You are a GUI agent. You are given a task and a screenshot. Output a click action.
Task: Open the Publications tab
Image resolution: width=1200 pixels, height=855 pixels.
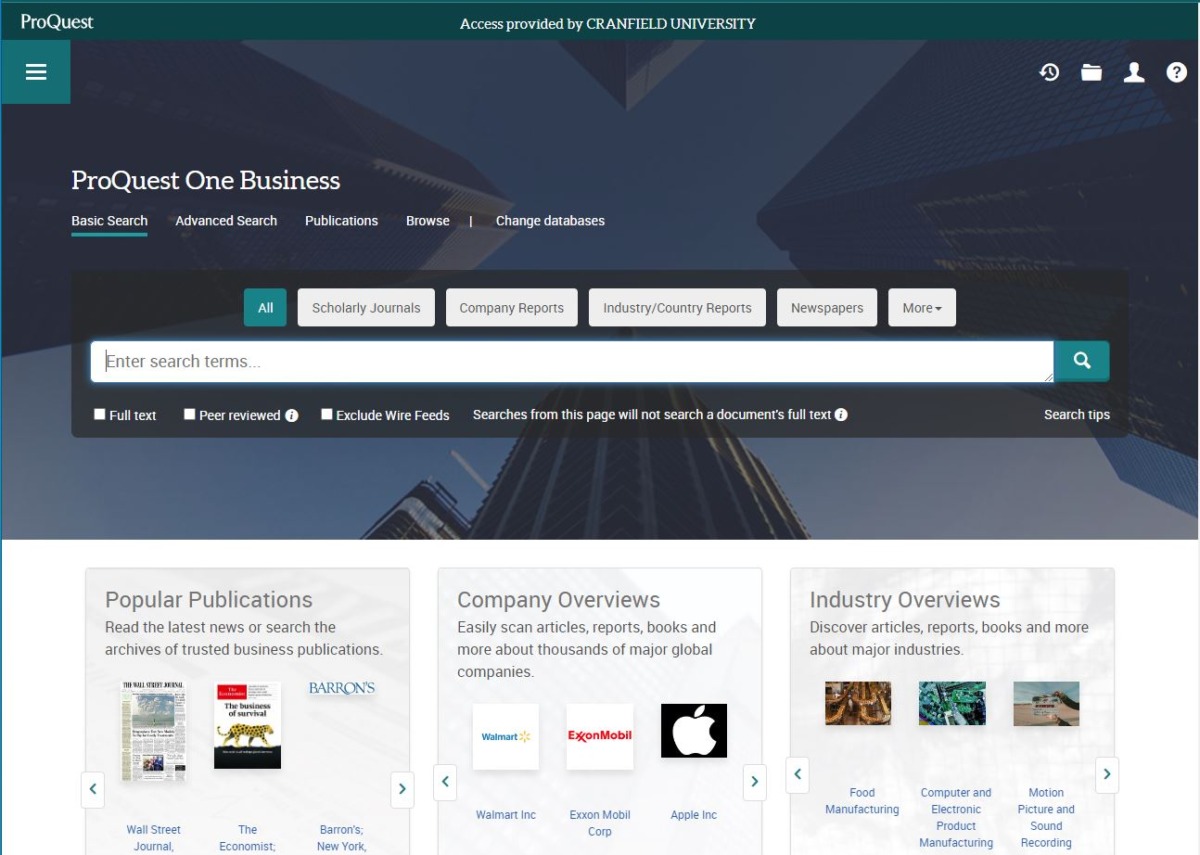pyautogui.click(x=341, y=220)
